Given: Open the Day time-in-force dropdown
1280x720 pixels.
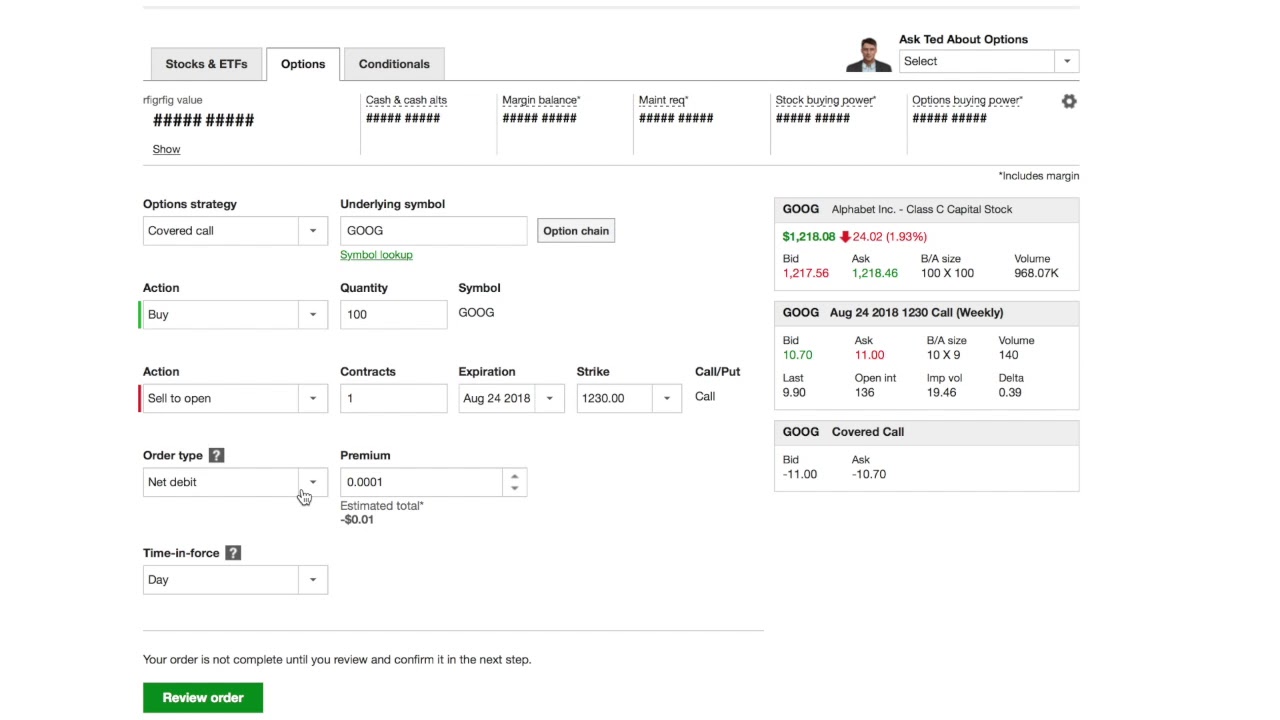Looking at the screenshot, I should click(x=312, y=580).
